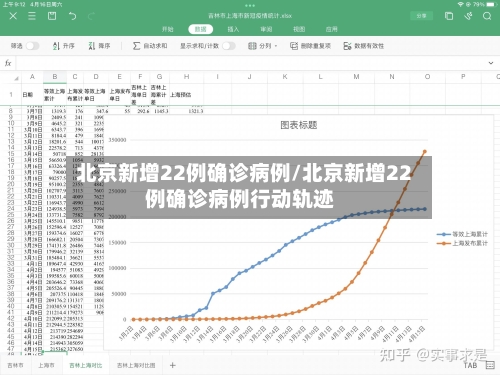Select column B header
Screen dimensions: 500x375
[55, 77]
